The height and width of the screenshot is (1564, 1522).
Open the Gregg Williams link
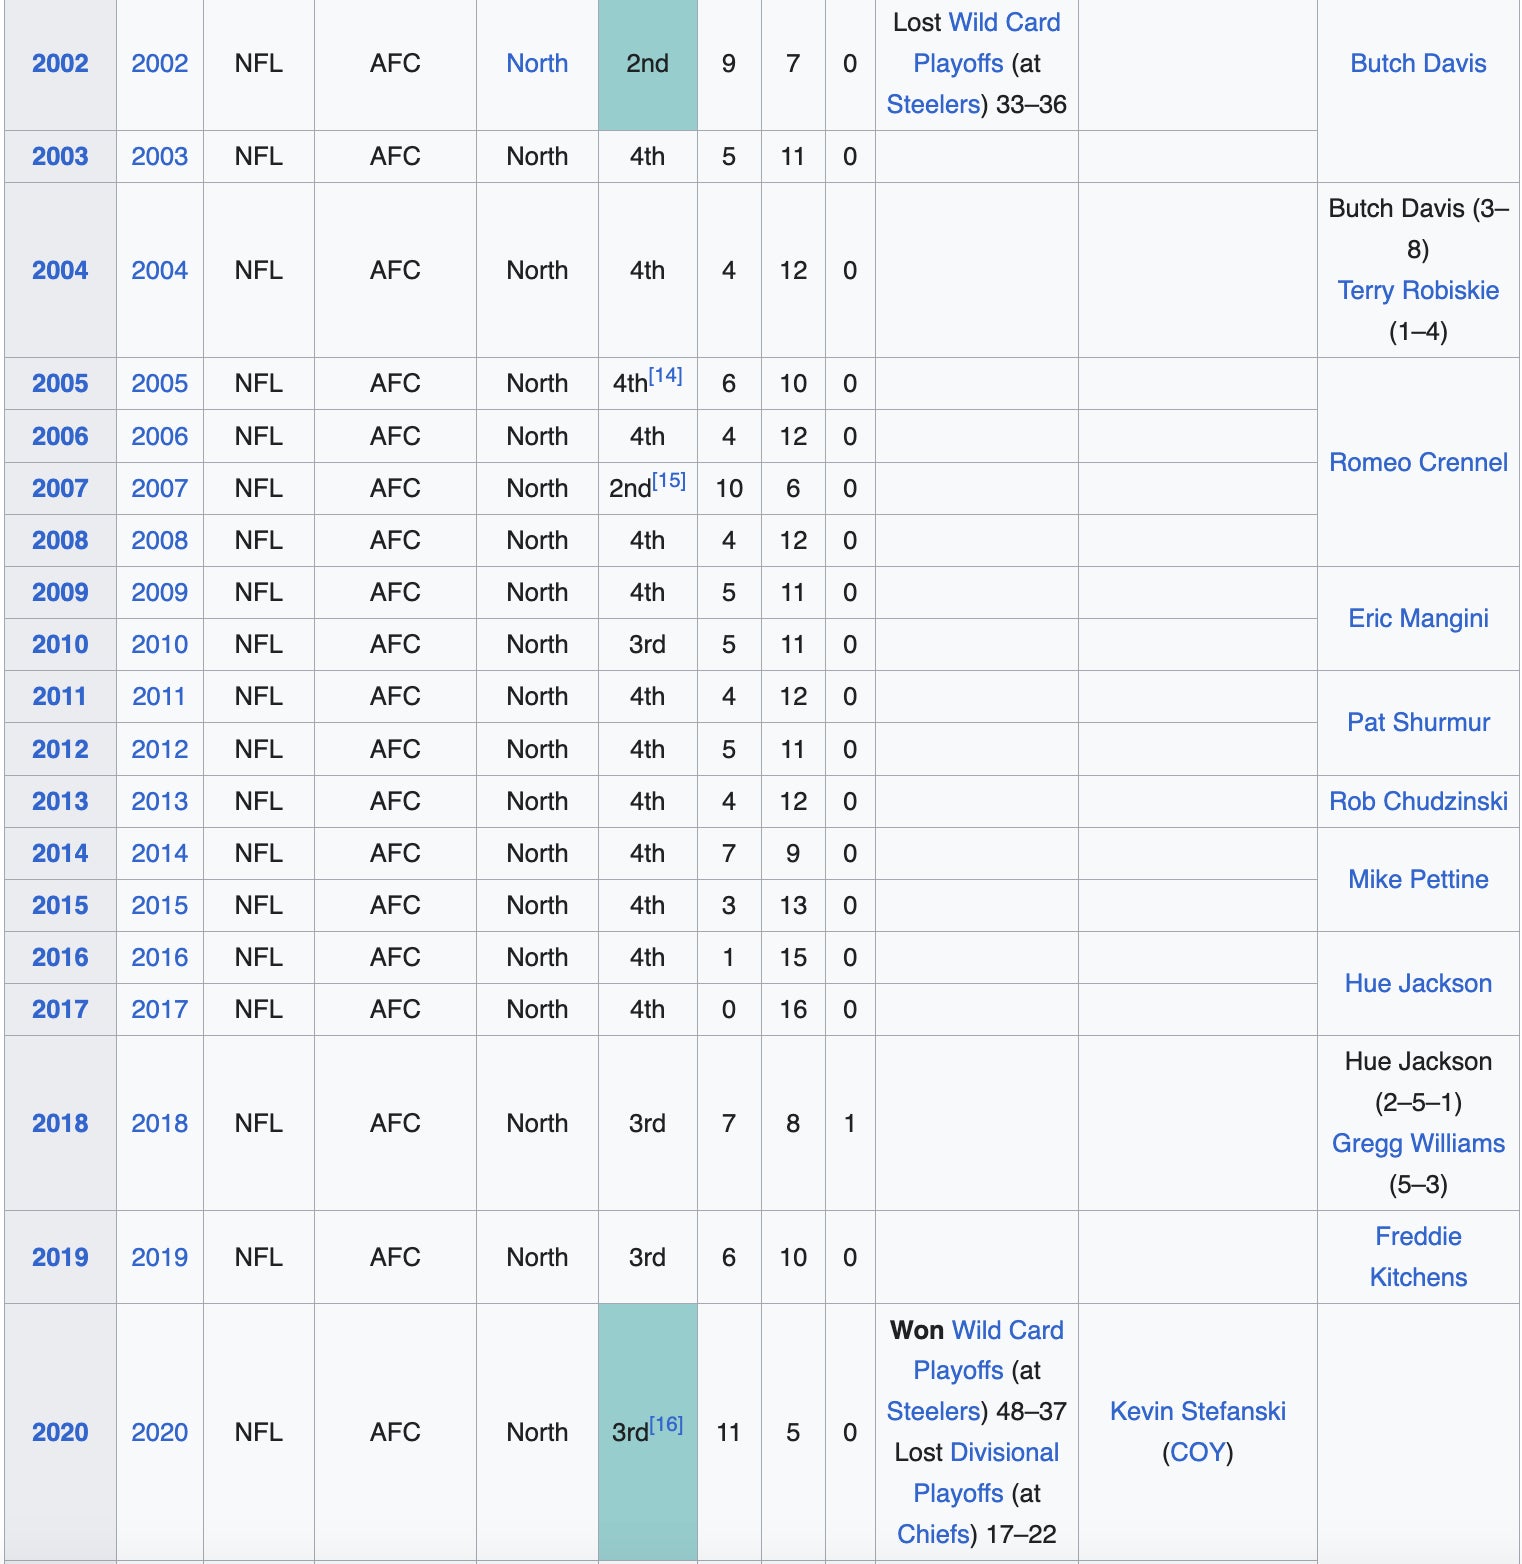1417,1143
